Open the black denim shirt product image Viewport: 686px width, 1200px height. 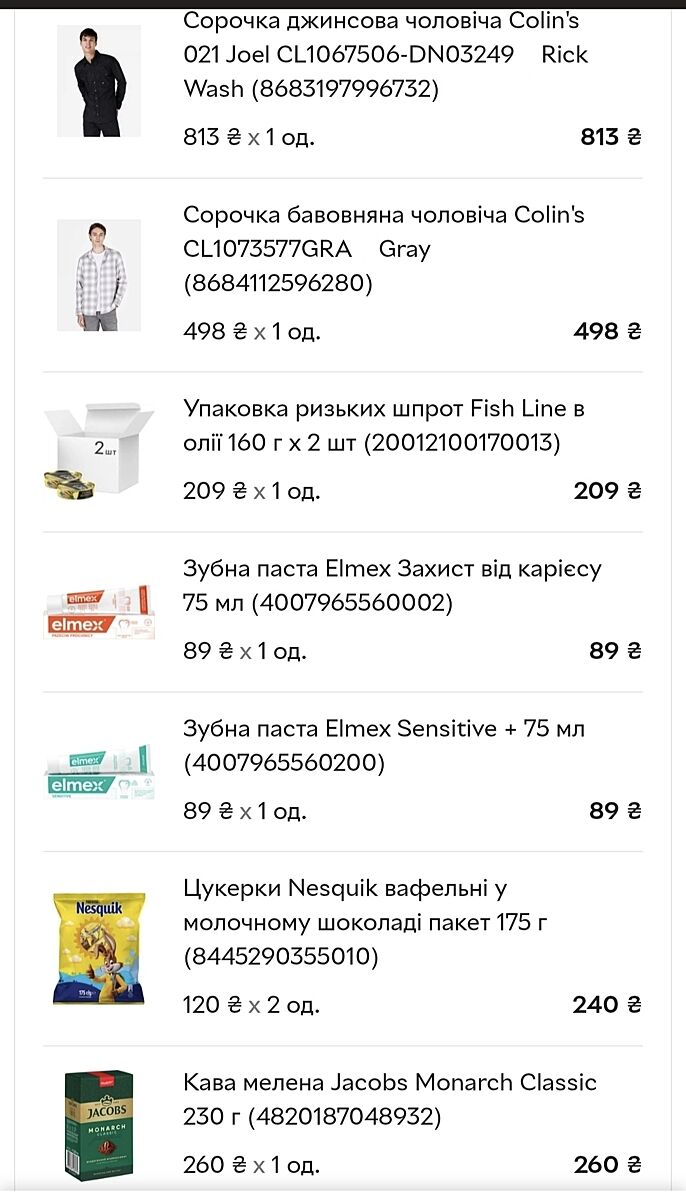pos(98,81)
